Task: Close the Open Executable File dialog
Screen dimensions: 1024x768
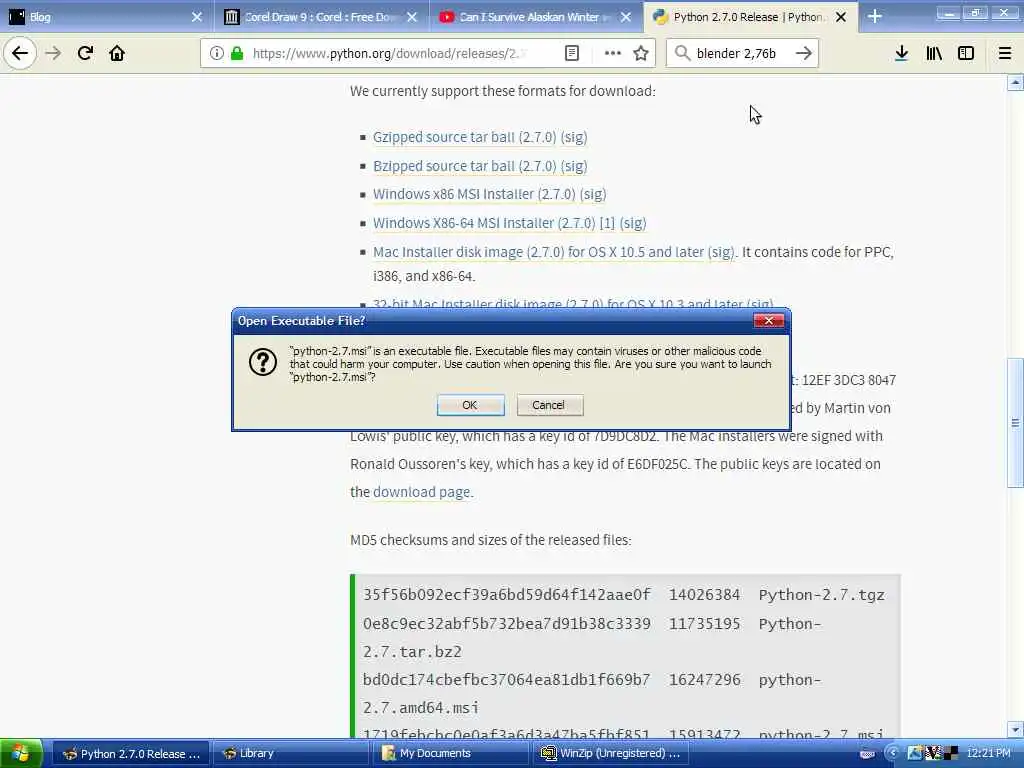Action: point(769,321)
